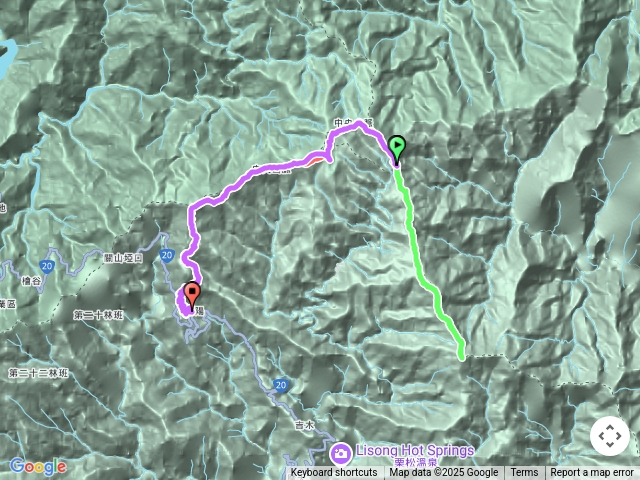
Task: Click highway 20 shield near 關山埡口
Action: 167,256
